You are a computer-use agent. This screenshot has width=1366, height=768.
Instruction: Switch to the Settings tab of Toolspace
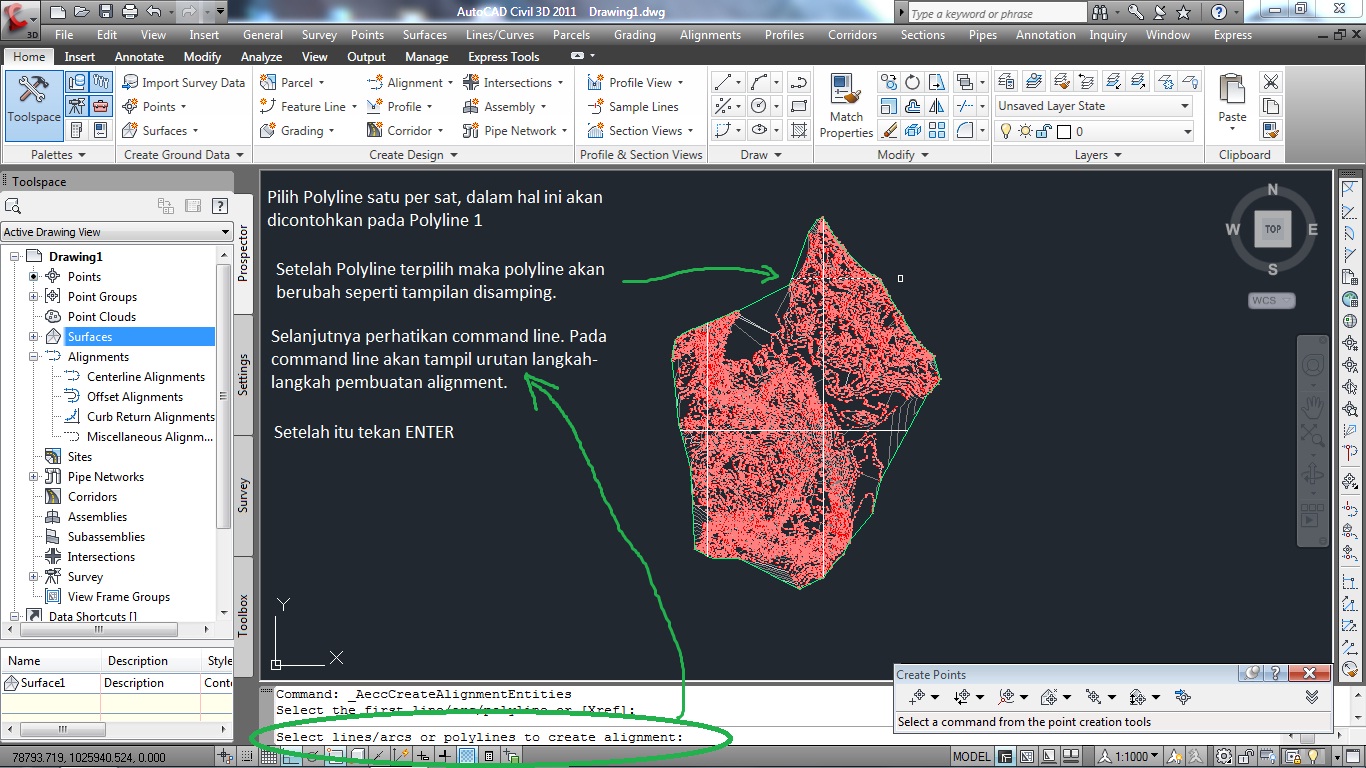(x=243, y=375)
